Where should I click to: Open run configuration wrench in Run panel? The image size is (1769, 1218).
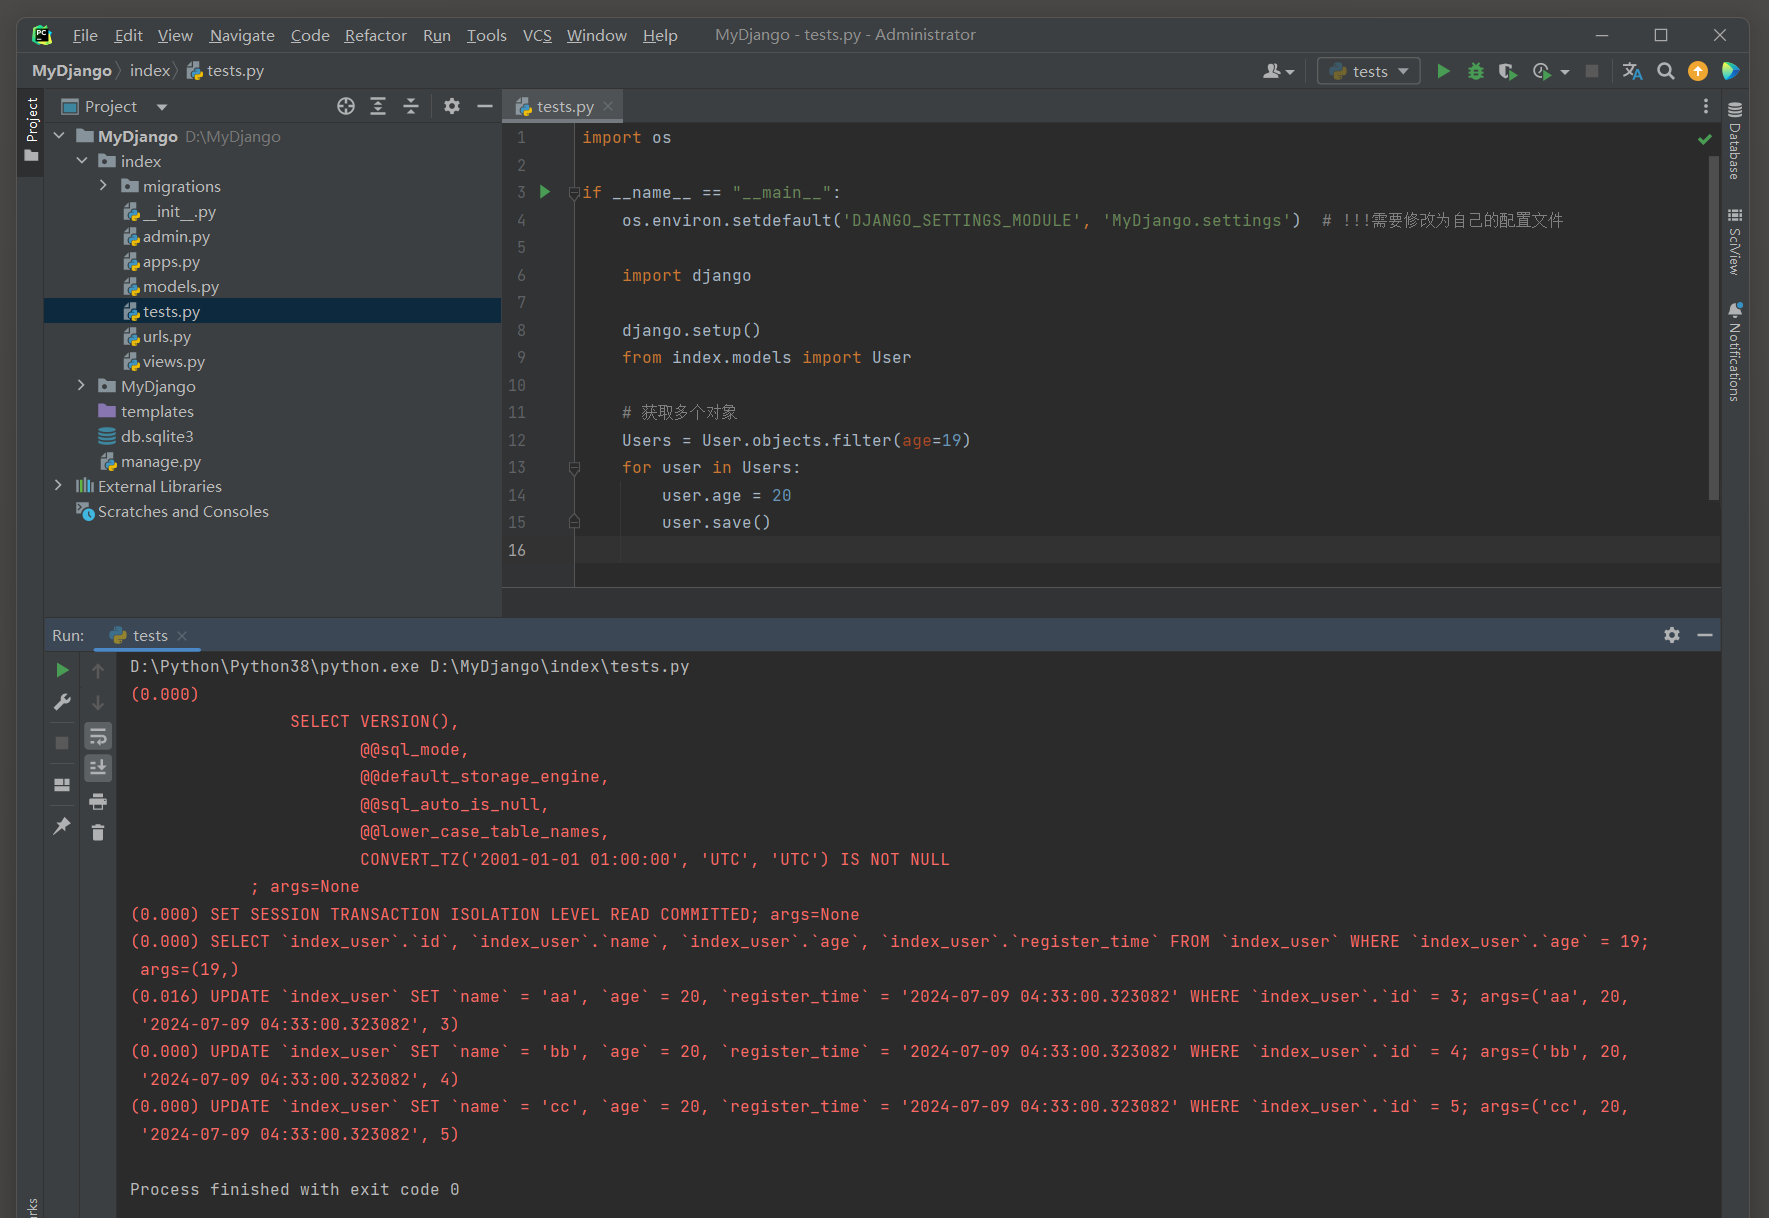pos(62,702)
